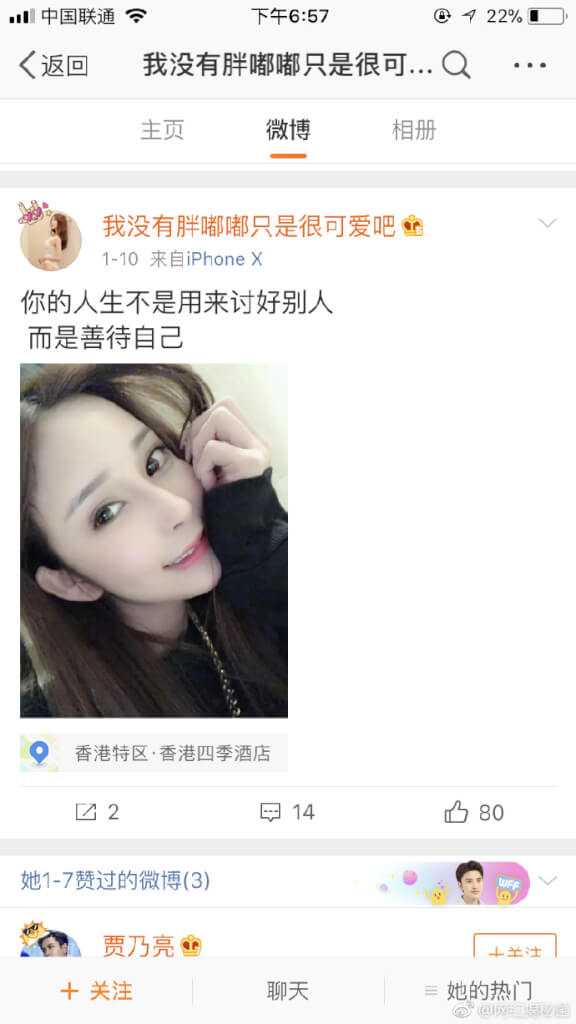Tap the repost icon with count 2
This screenshot has height=1024, width=576.
click(x=86, y=812)
